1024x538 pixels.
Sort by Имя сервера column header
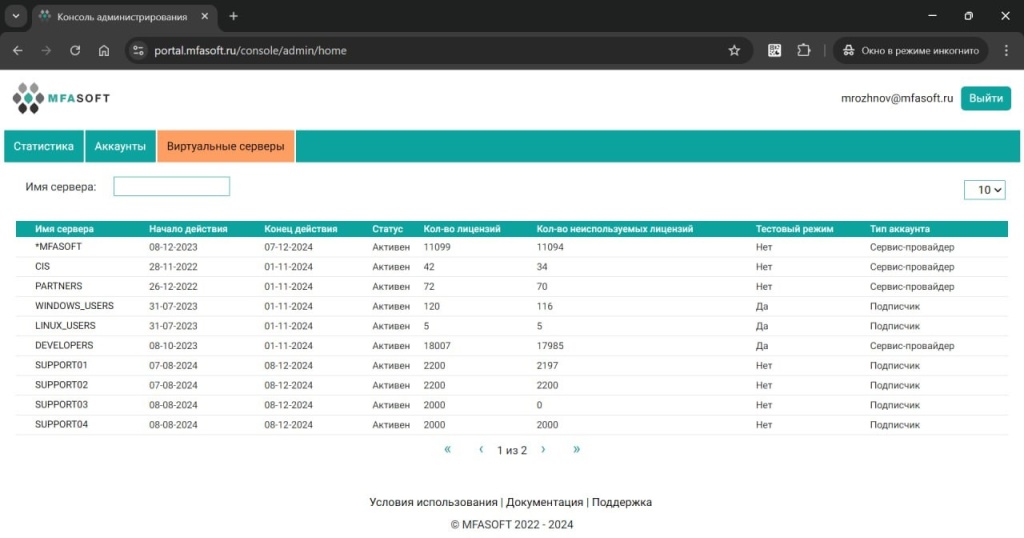coord(64,229)
